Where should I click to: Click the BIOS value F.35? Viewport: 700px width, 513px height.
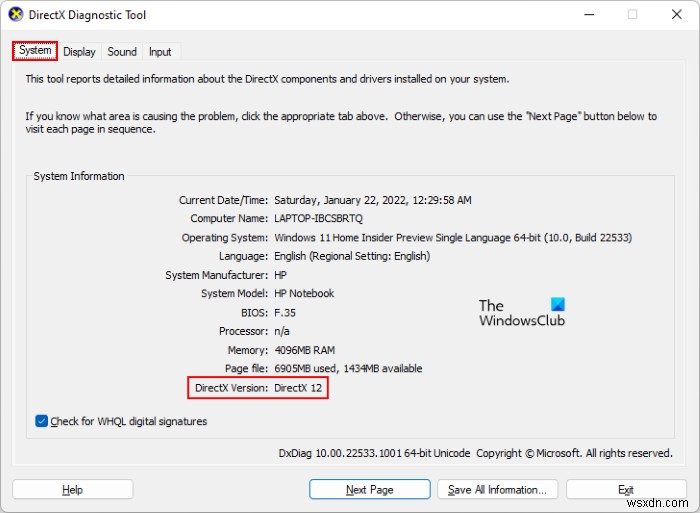click(285, 313)
